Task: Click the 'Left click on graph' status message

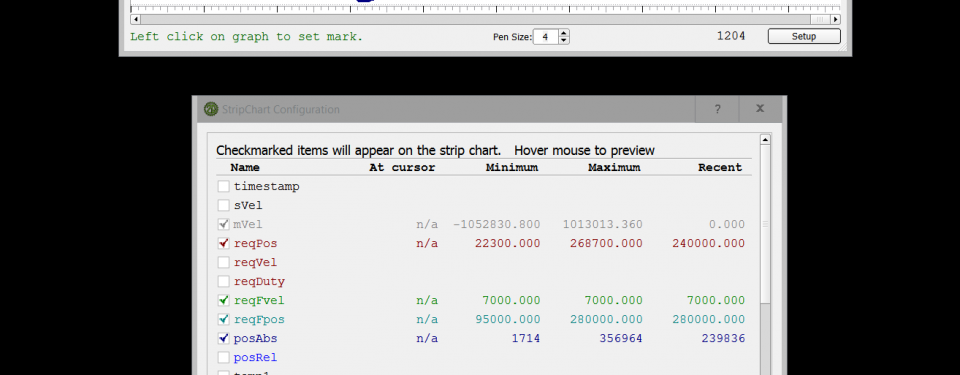Action: pyautogui.click(x=247, y=37)
